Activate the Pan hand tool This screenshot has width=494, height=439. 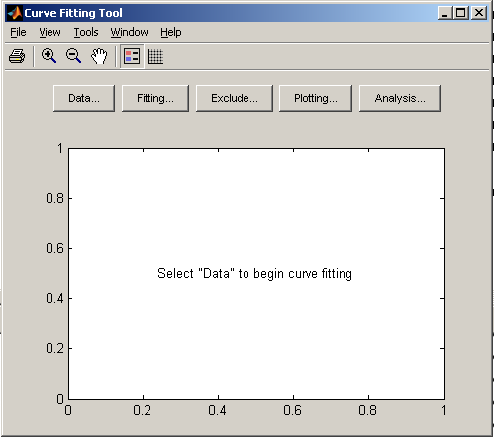click(99, 56)
